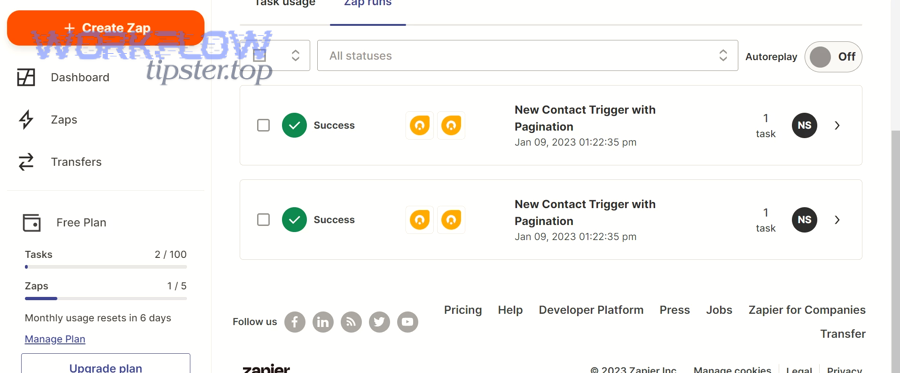Open the second New Contact Trigger with Pagination run
900x373 pixels.
585,212
